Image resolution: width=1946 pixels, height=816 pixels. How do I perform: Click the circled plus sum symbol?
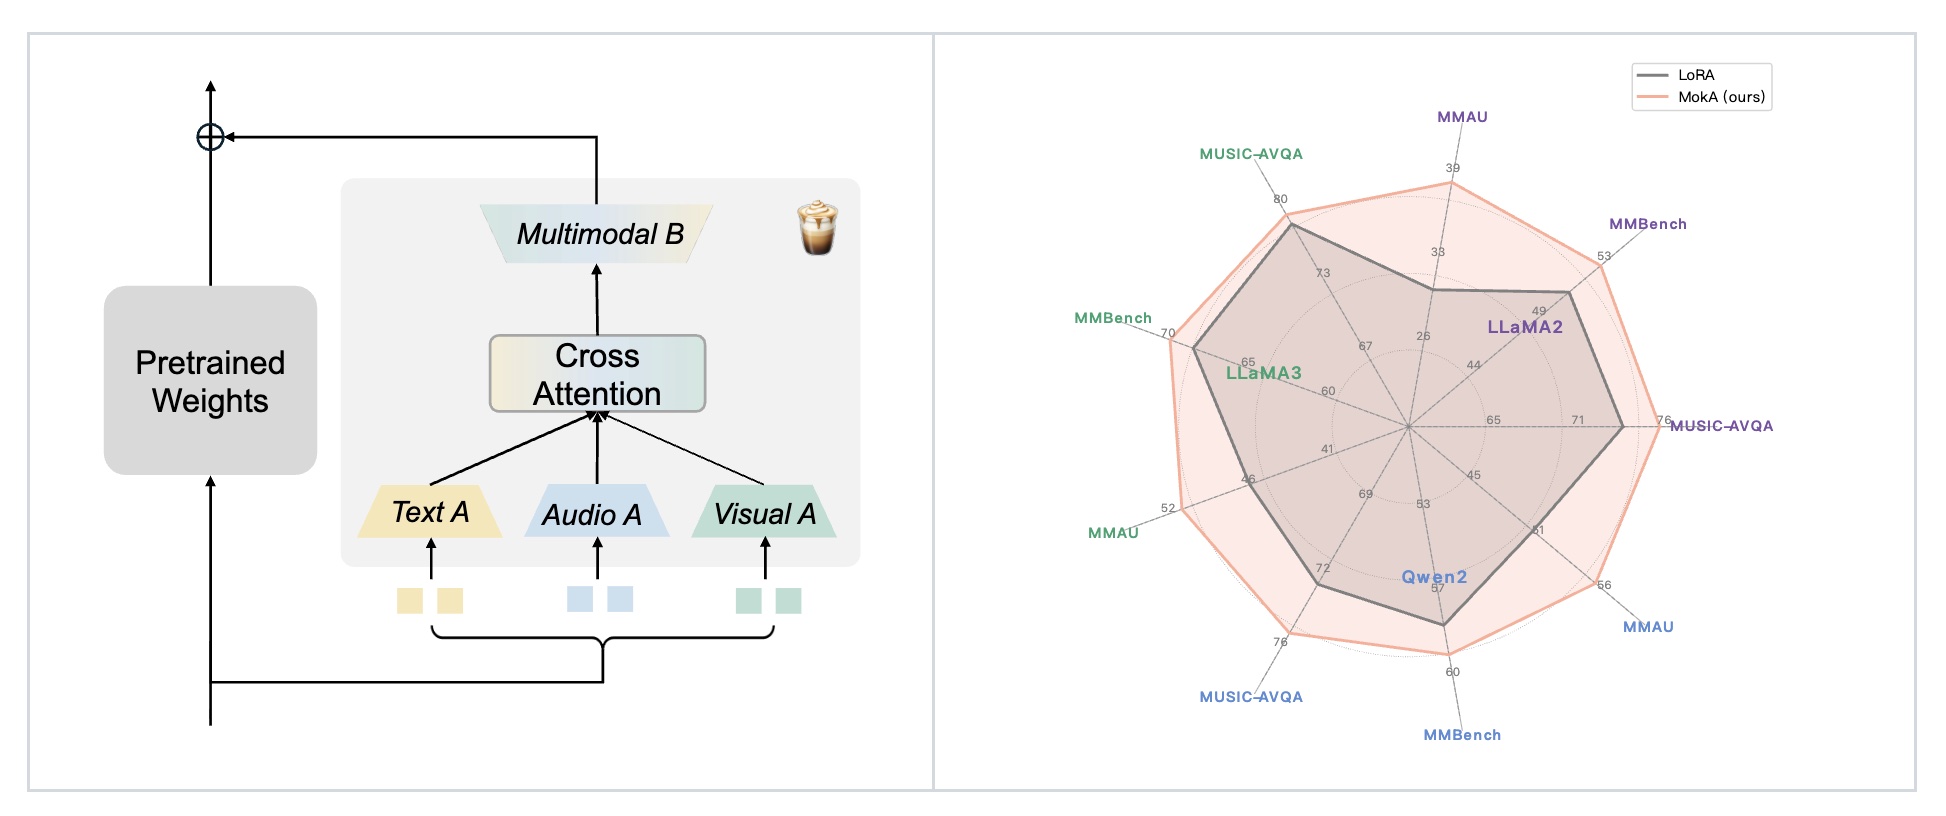pyautogui.click(x=210, y=137)
